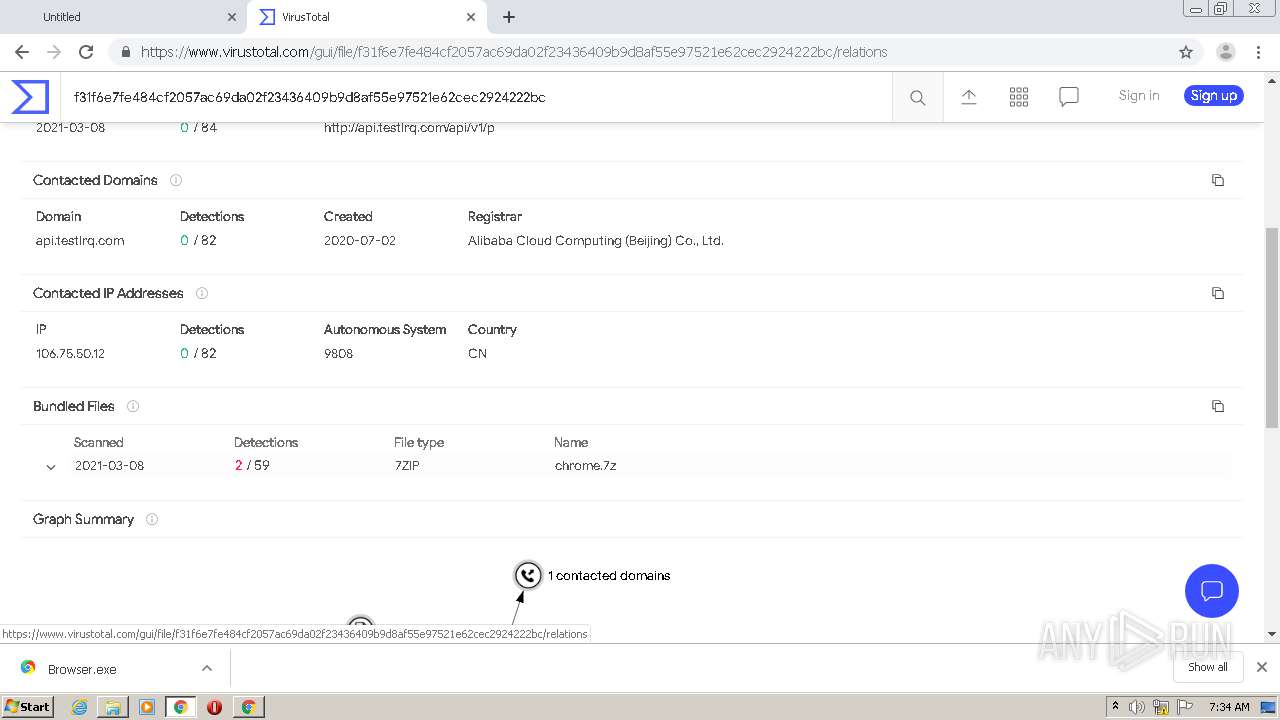Click the volume tray icon
This screenshot has width=1280, height=720.
(x=1137, y=707)
